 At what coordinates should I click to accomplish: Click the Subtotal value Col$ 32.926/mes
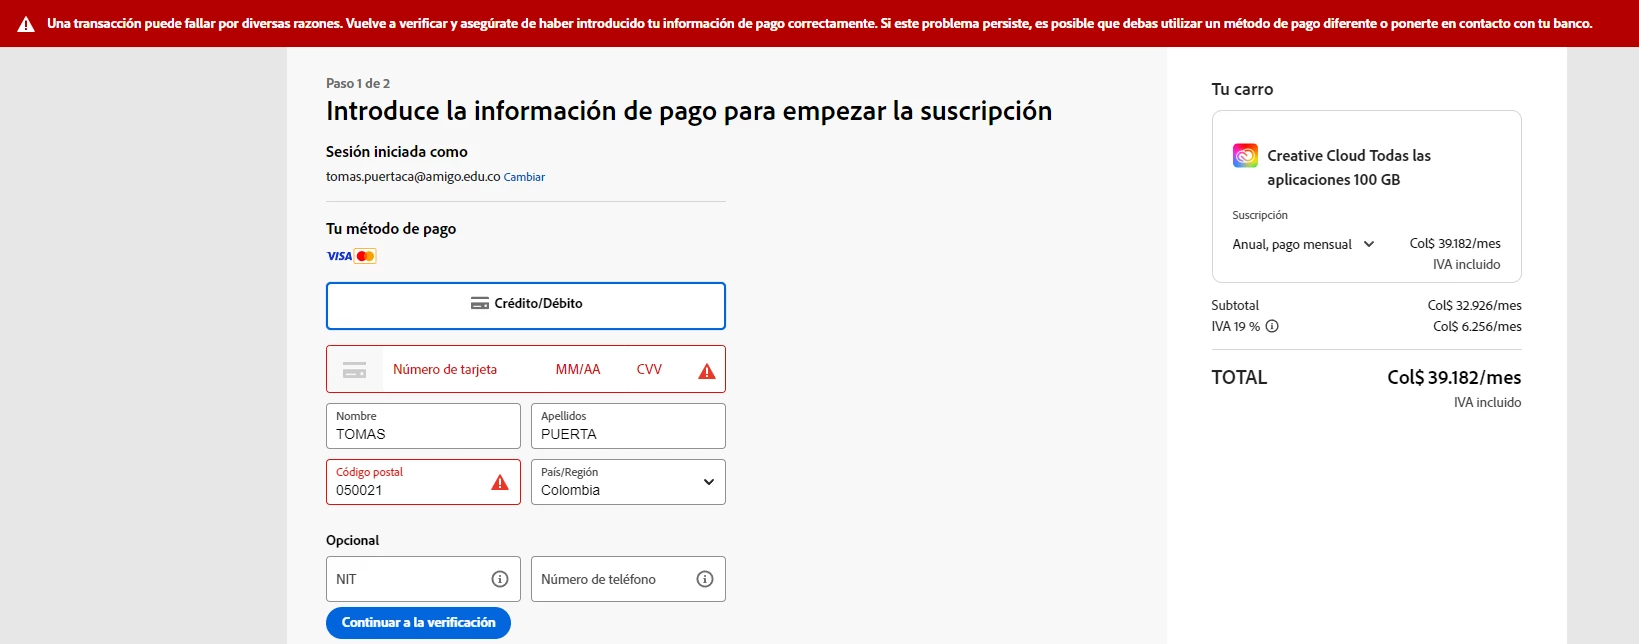pyautogui.click(x=1474, y=306)
